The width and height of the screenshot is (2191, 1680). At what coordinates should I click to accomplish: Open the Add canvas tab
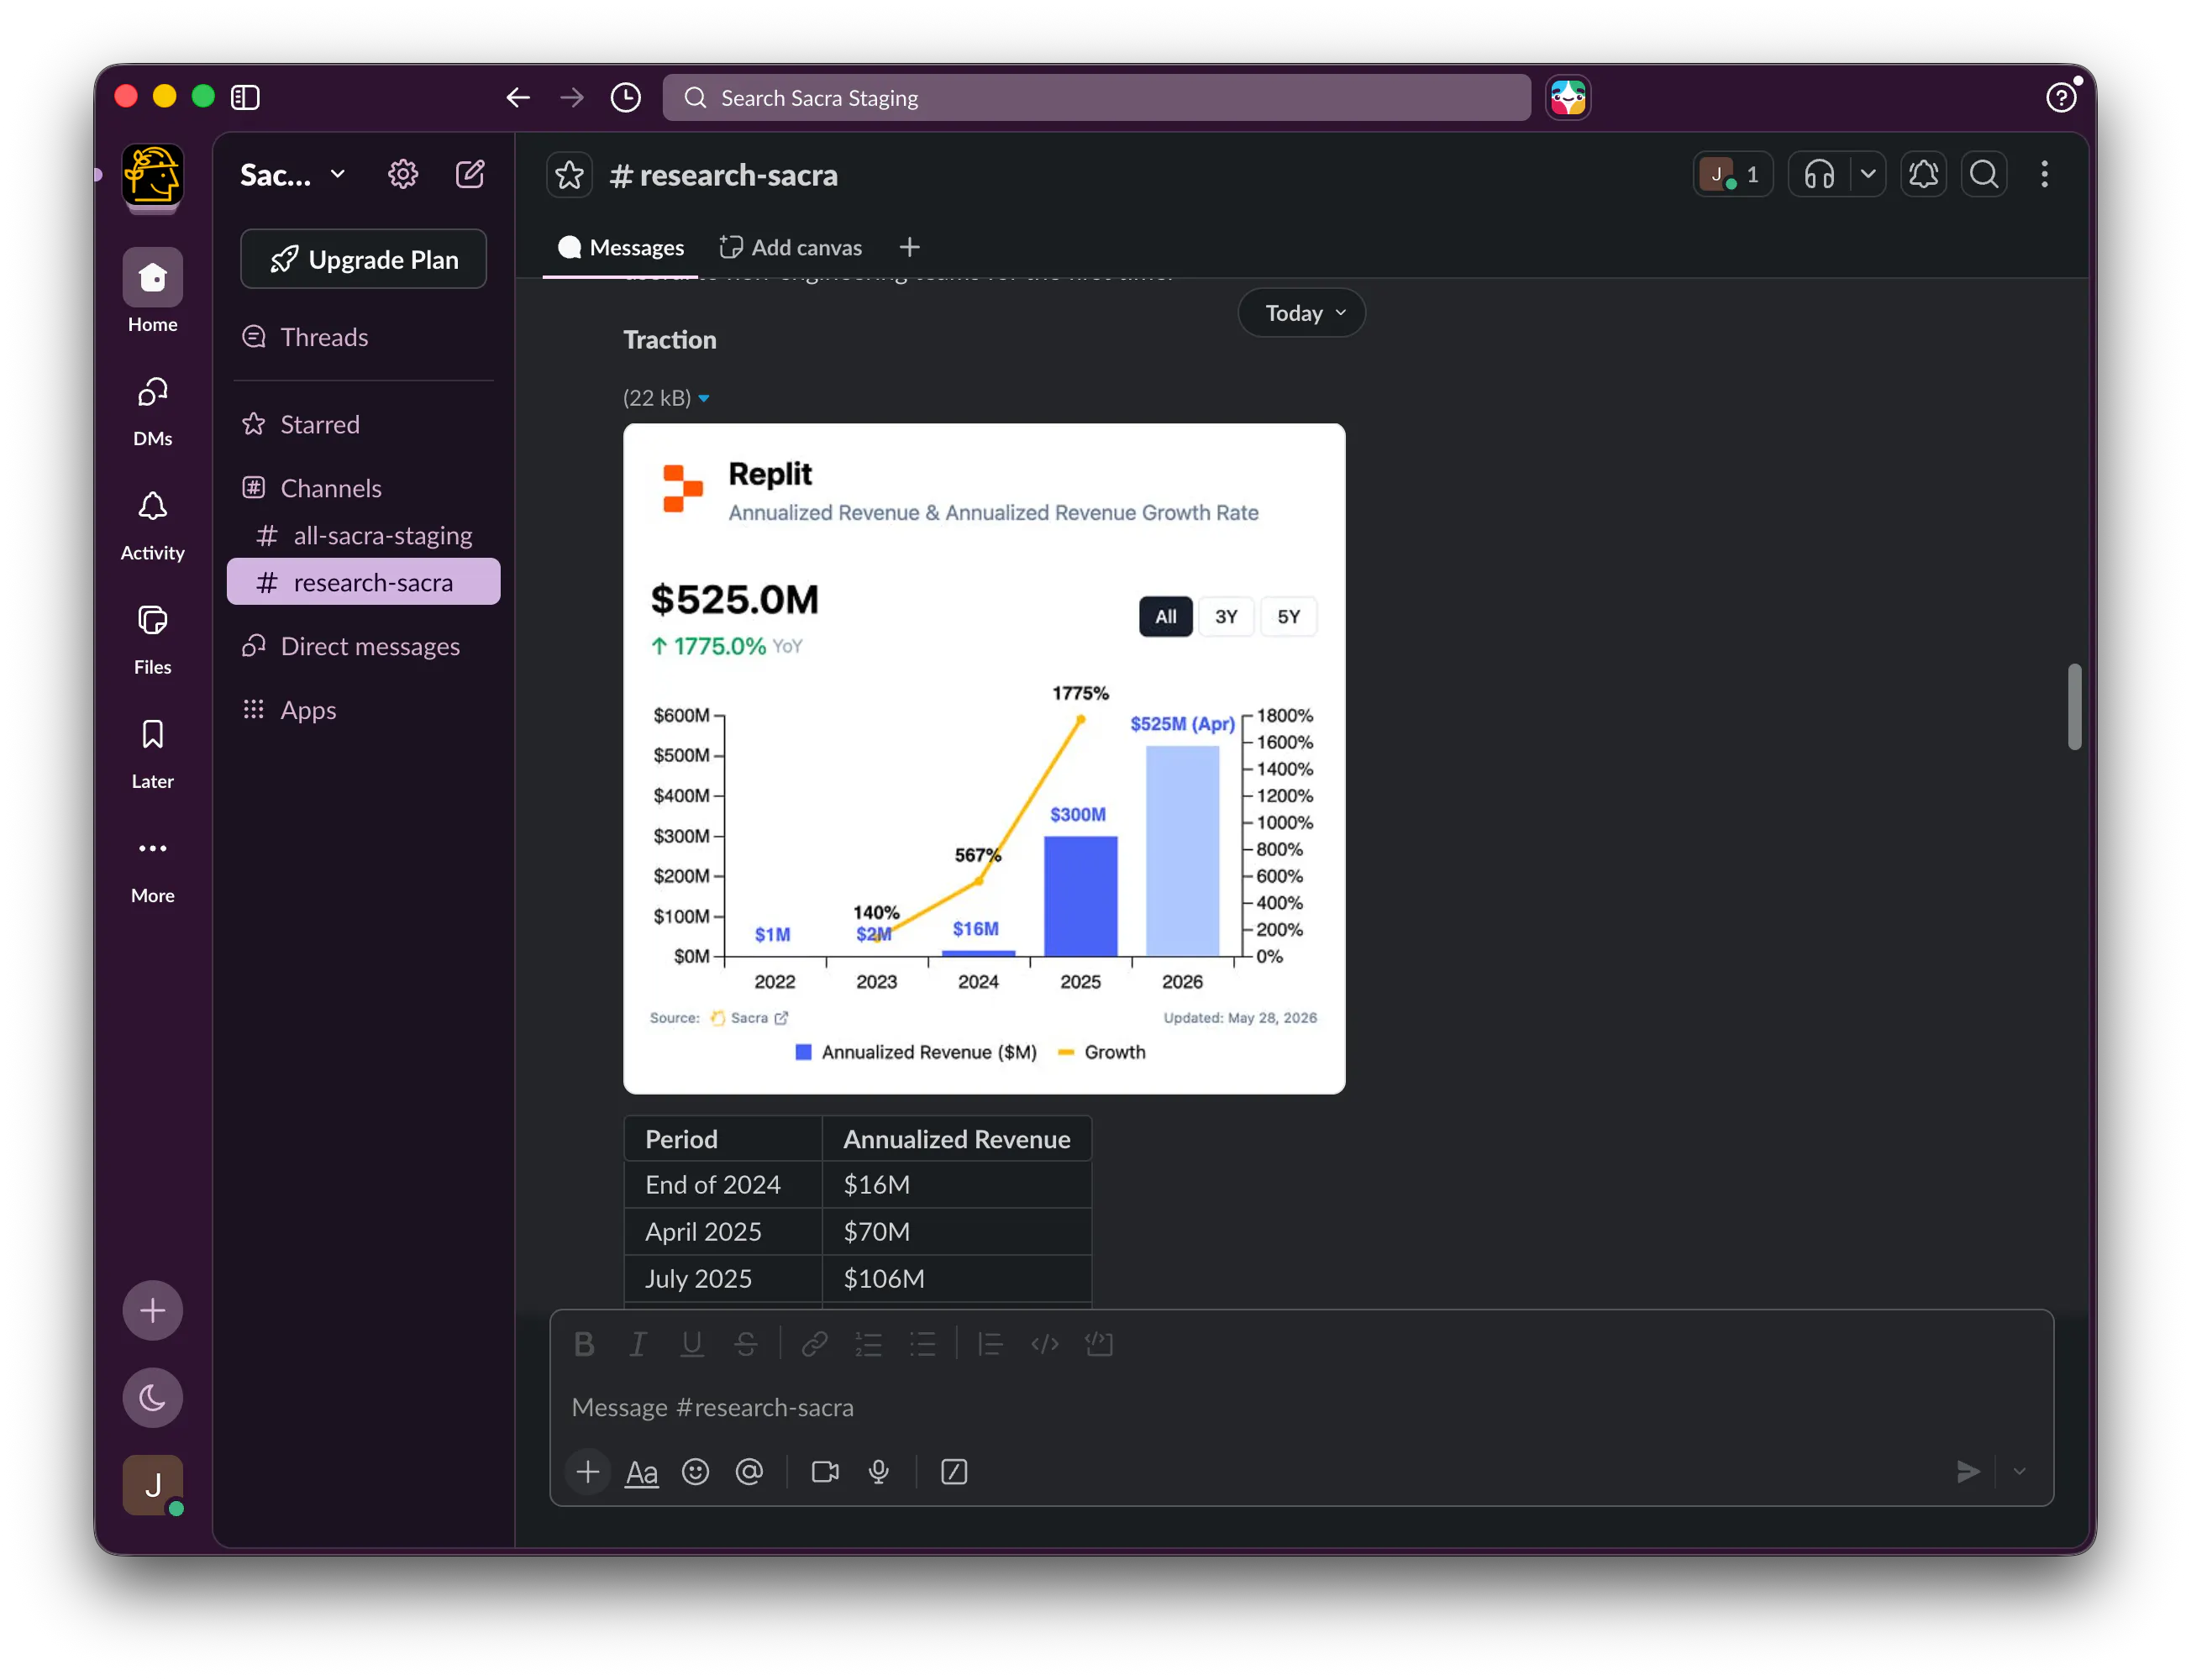[790, 247]
